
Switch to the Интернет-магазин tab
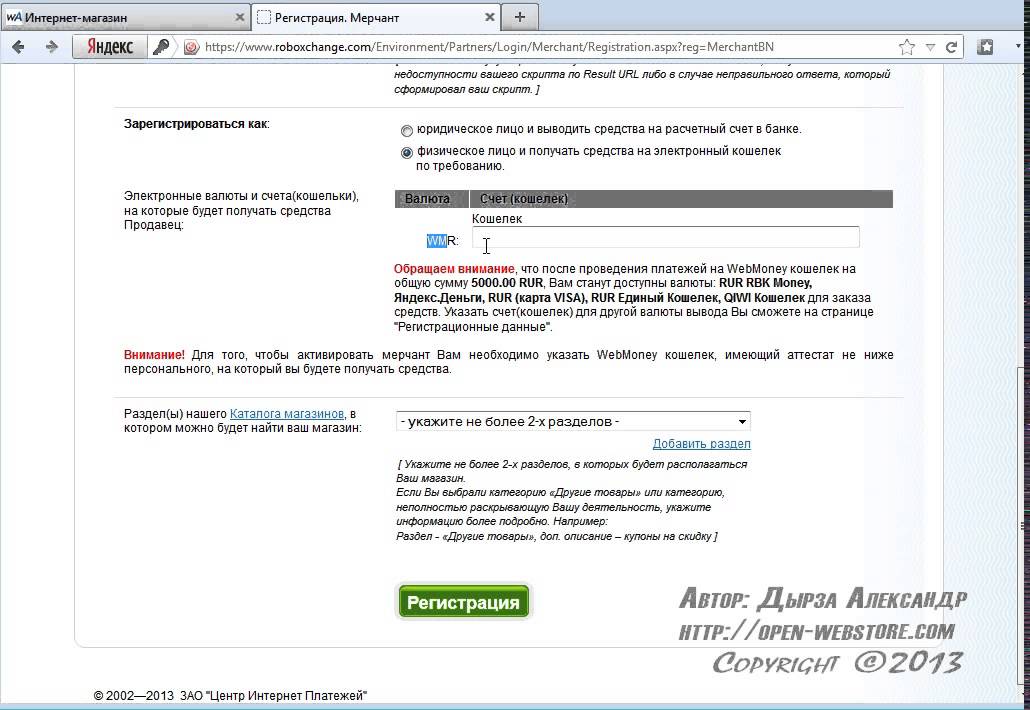(125, 18)
